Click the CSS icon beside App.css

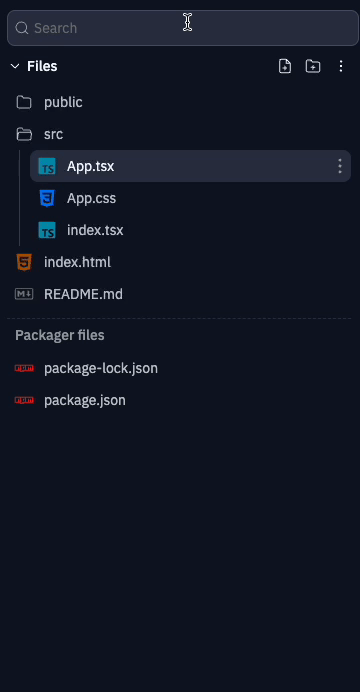[47, 198]
